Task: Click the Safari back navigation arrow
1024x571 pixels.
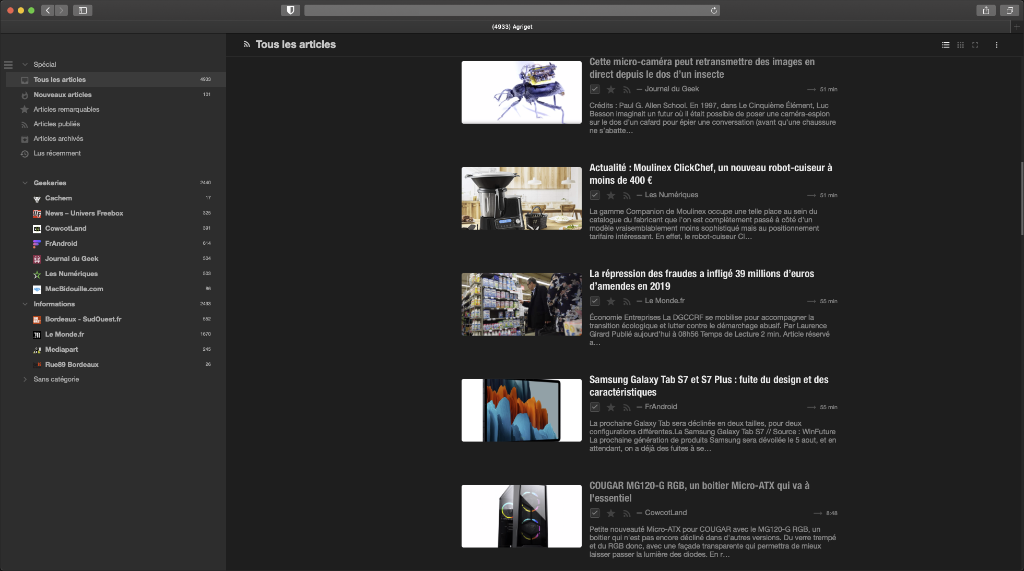Action: coord(48,10)
